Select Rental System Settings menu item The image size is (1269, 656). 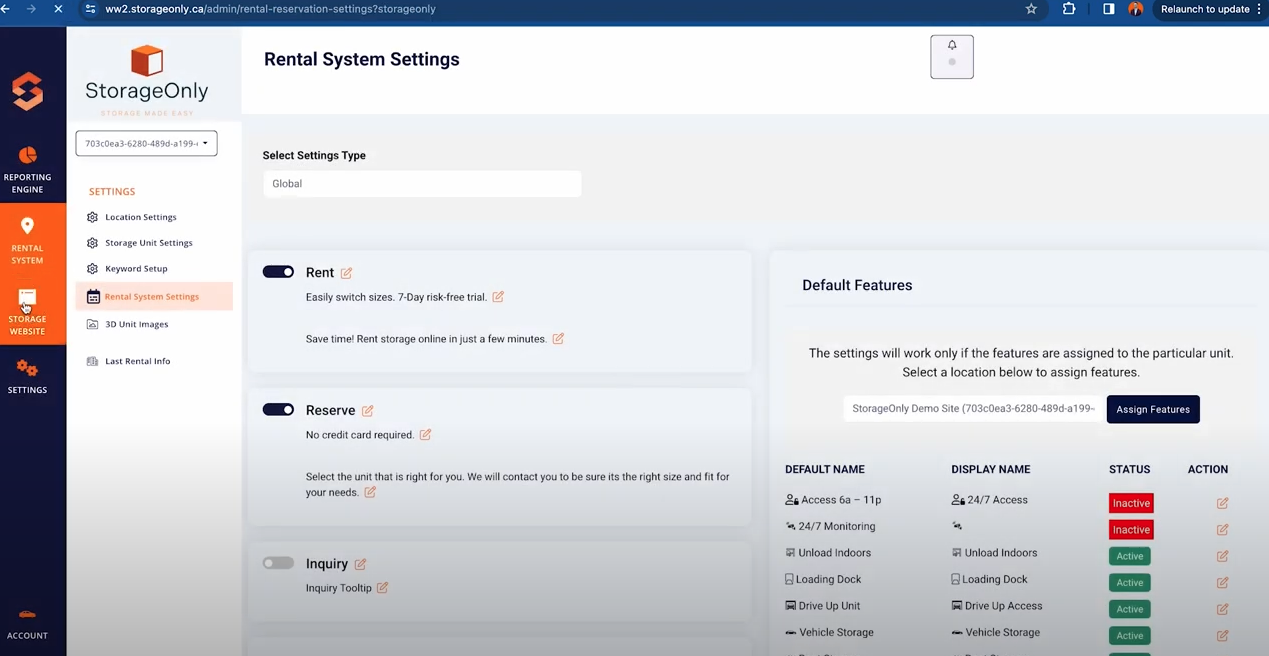point(154,296)
